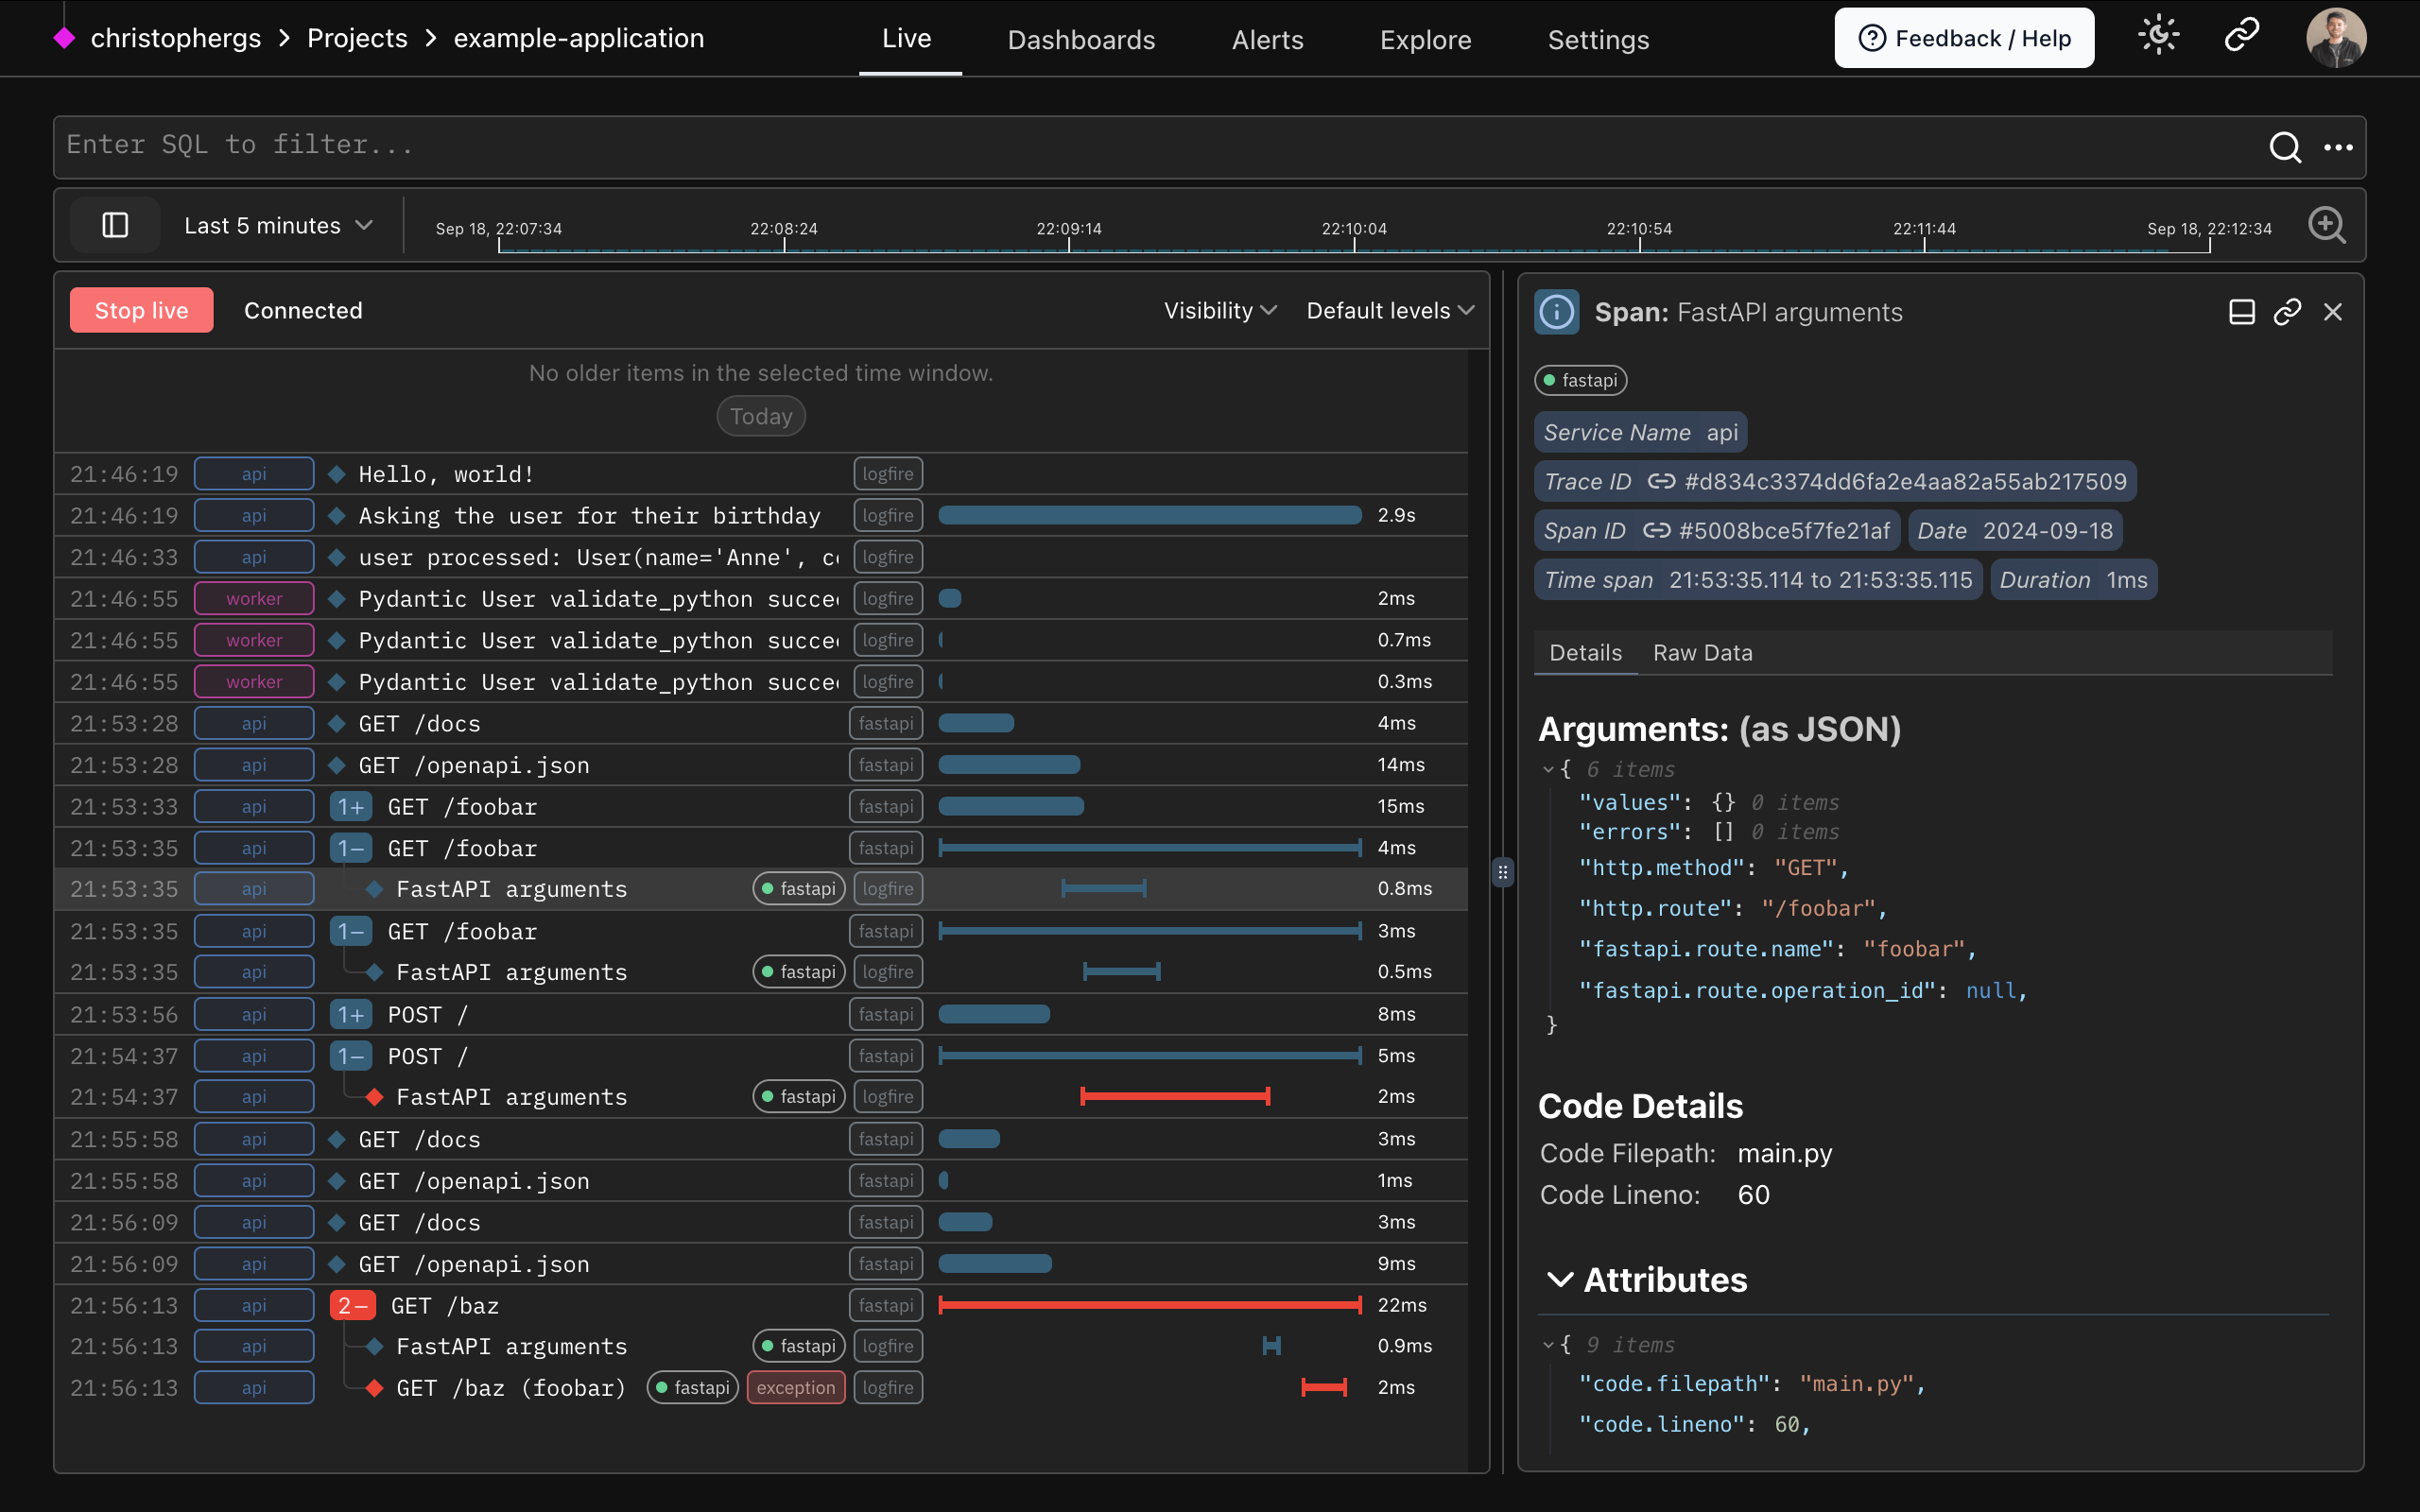Click the info icon beside Span: FastAPI arguments
Screen dimensions: 2420x1512
[x=1556, y=311]
